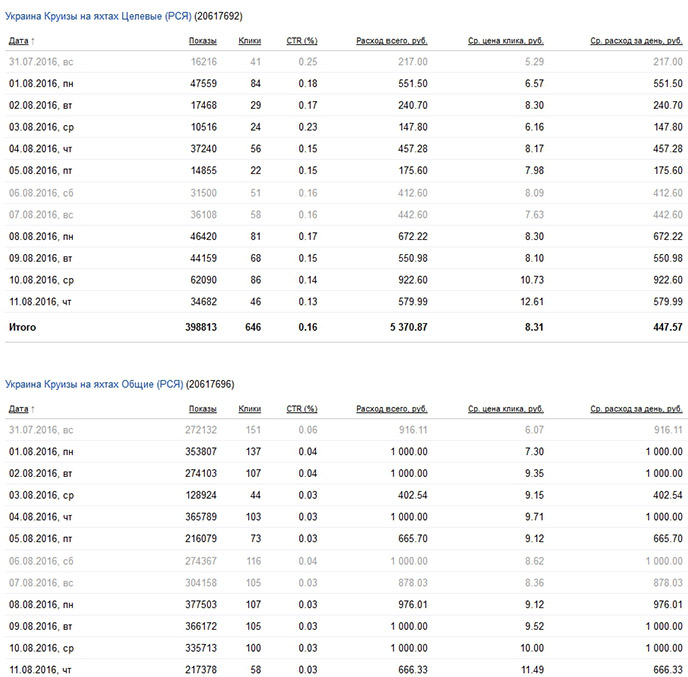688x677 pixels.
Task: Open the Украина Круизы на яхтах Общие campaign link
Action: point(94,385)
